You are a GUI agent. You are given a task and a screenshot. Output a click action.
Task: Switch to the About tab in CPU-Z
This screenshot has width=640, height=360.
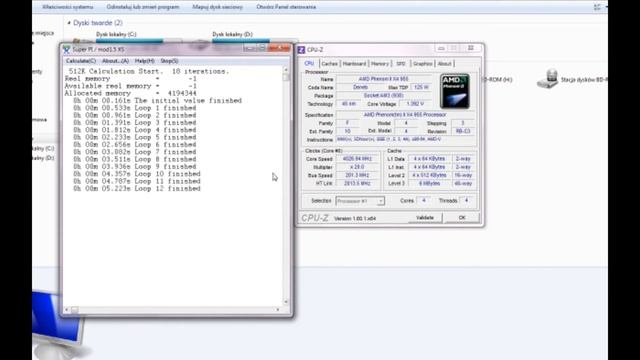444,64
